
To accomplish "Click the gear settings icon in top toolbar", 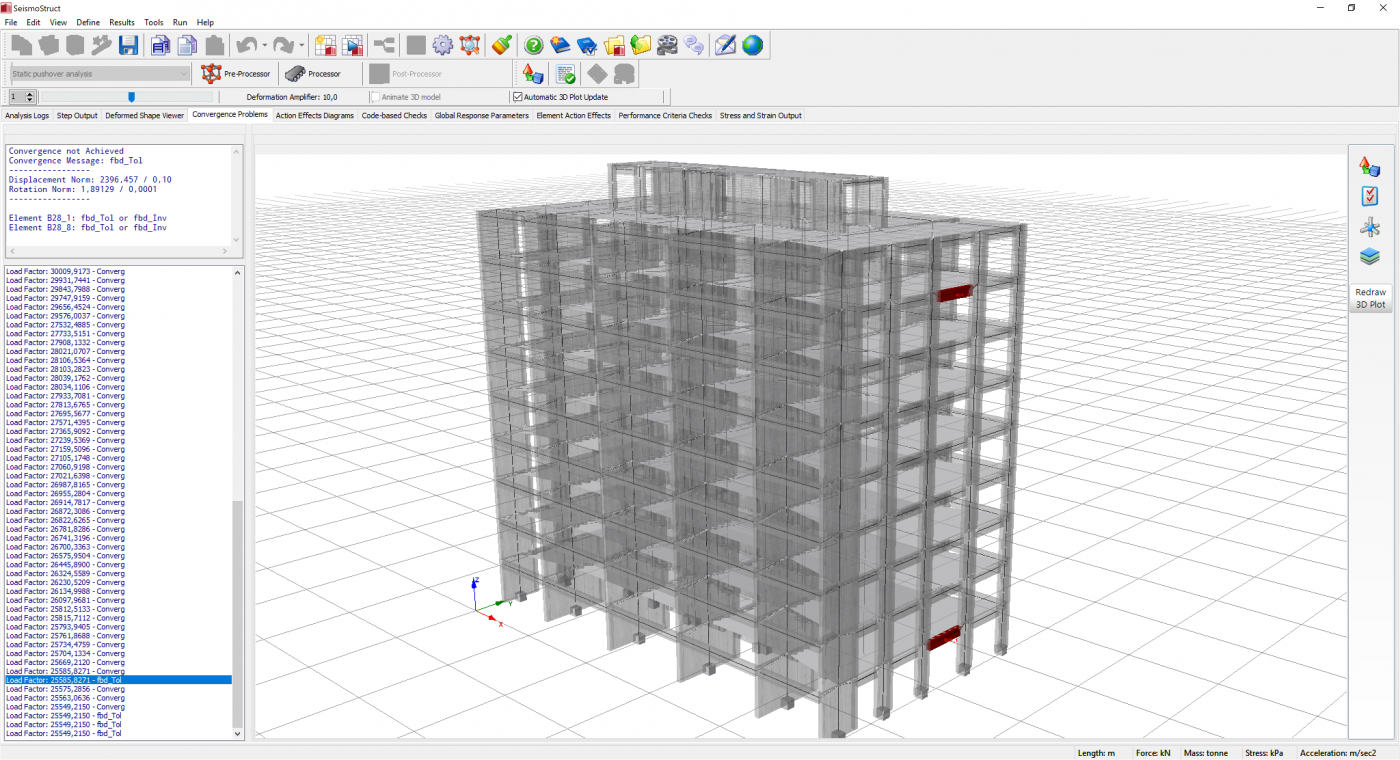I will 442,45.
